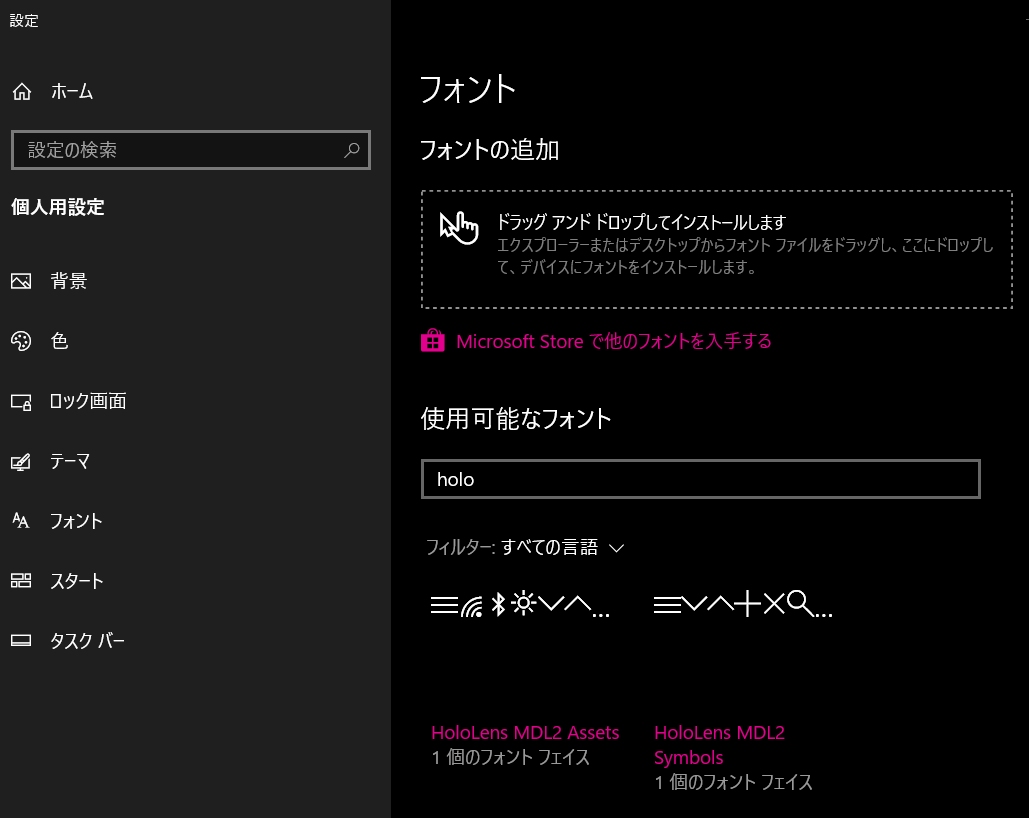
Task: Click the filter chevron arrow
Action: [616, 548]
